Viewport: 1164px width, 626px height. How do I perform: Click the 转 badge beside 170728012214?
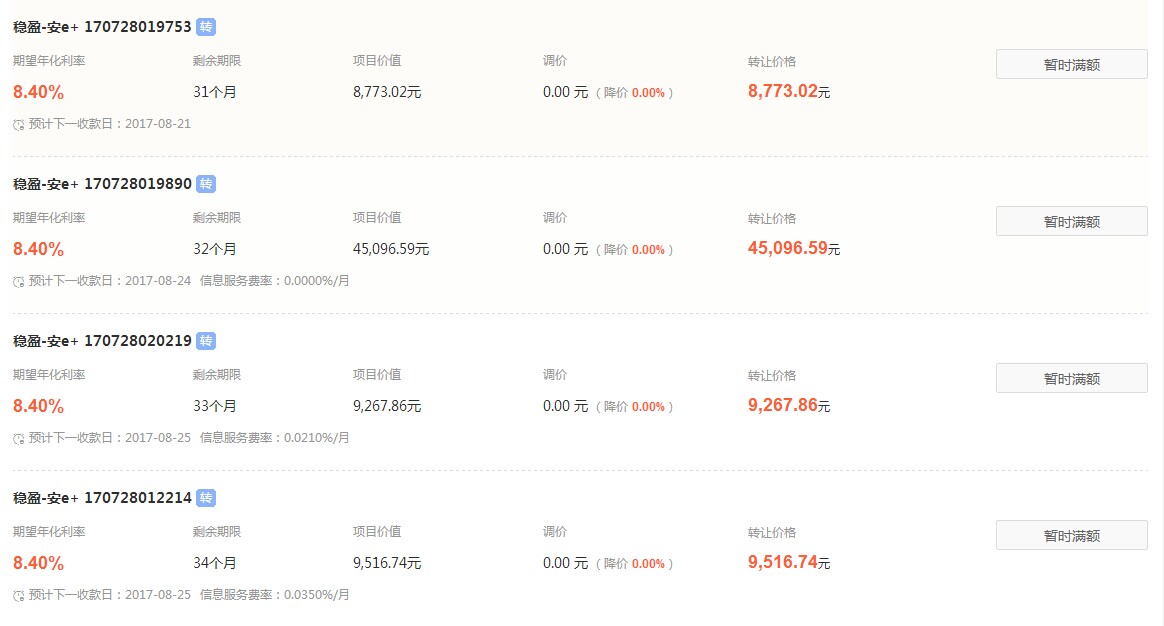206,498
